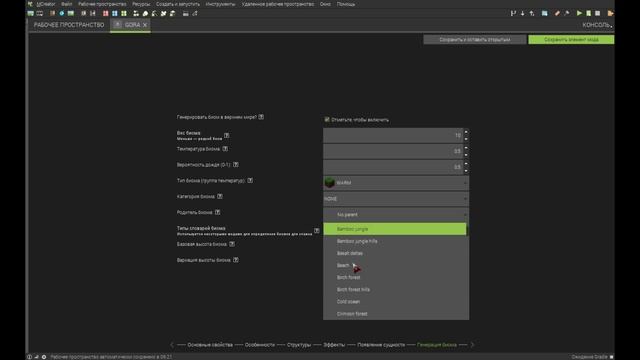640x360 pixels.
Task: Go to Эффекты page
Action: 334,345
